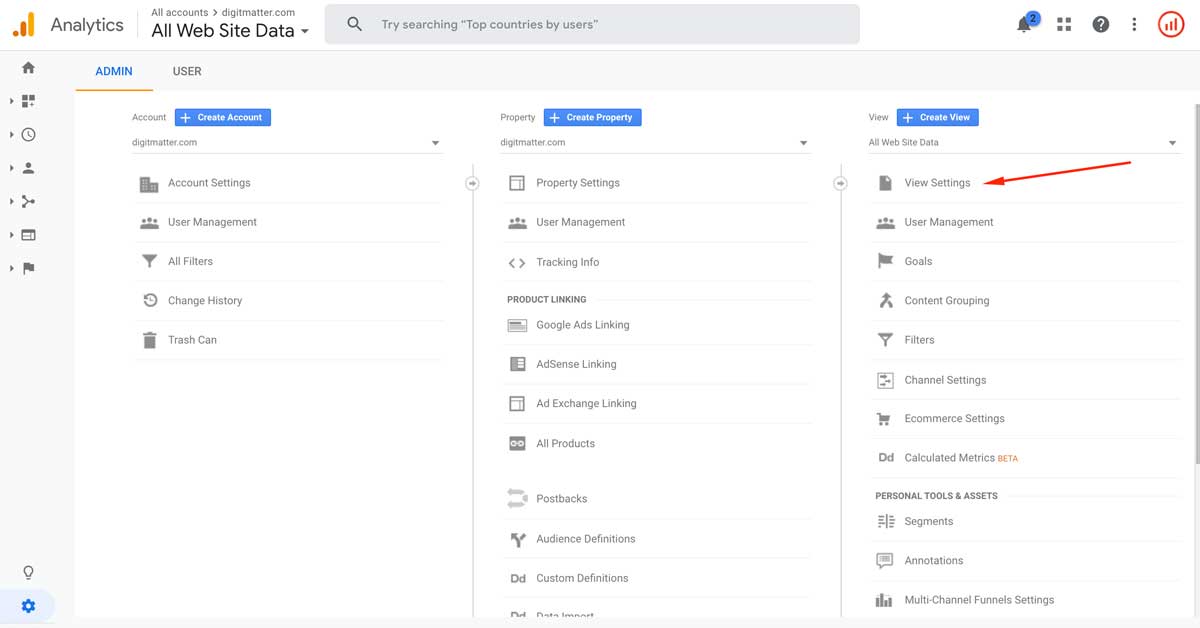This screenshot has height=628, width=1200.
Task: Open the Account column digitmatter.com dropdown
Action: (x=287, y=143)
